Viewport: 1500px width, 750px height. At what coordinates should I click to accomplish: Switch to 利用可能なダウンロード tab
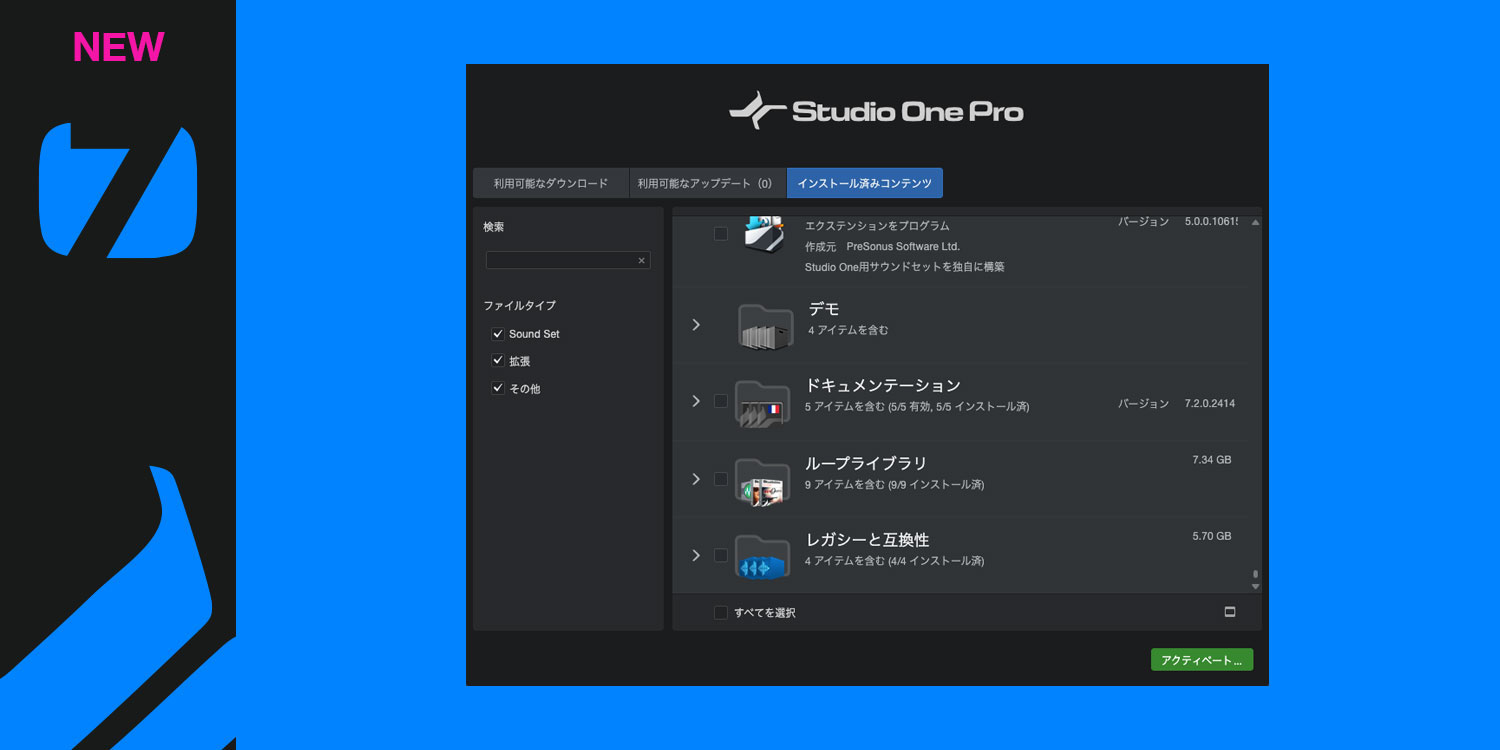tap(551, 183)
